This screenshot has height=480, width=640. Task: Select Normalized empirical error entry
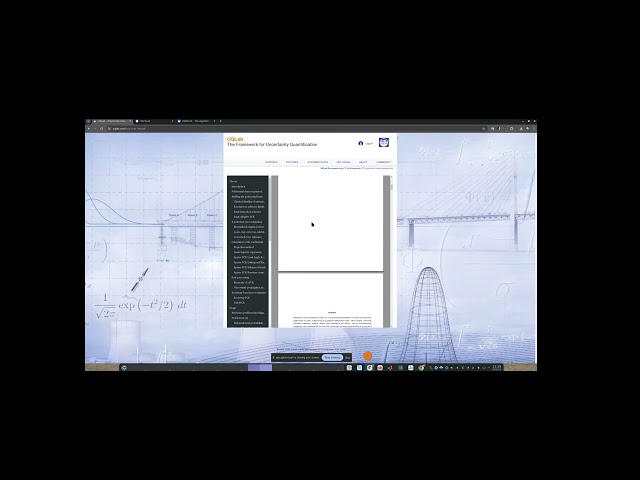coord(249,227)
